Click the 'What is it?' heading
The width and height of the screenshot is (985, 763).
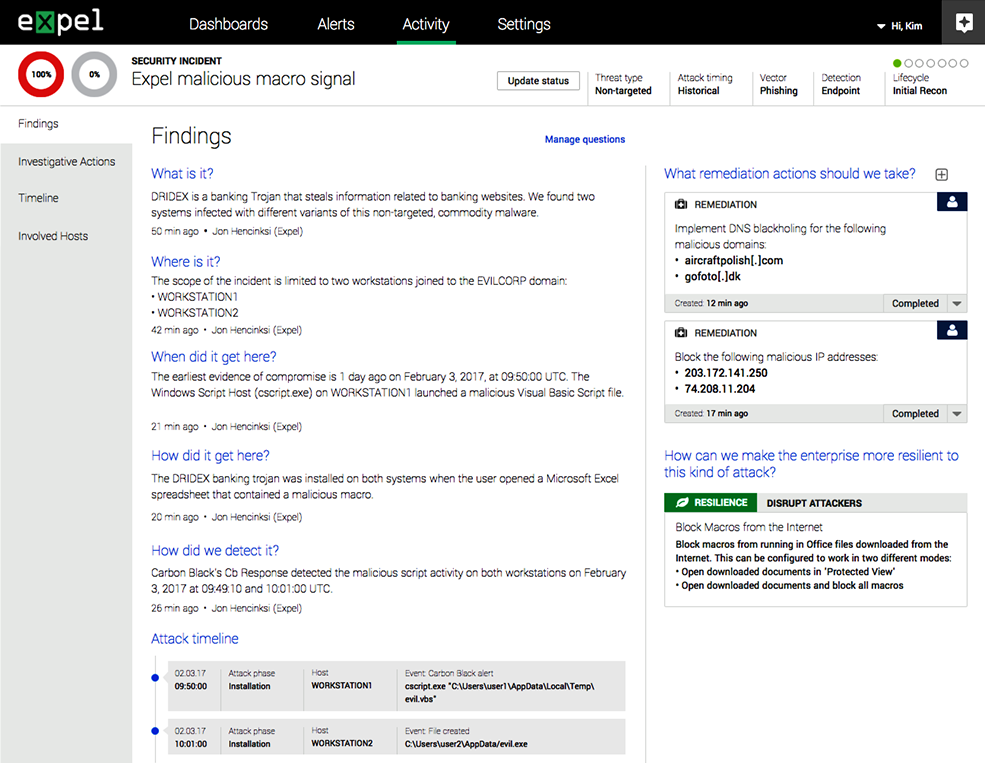pos(182,174)
